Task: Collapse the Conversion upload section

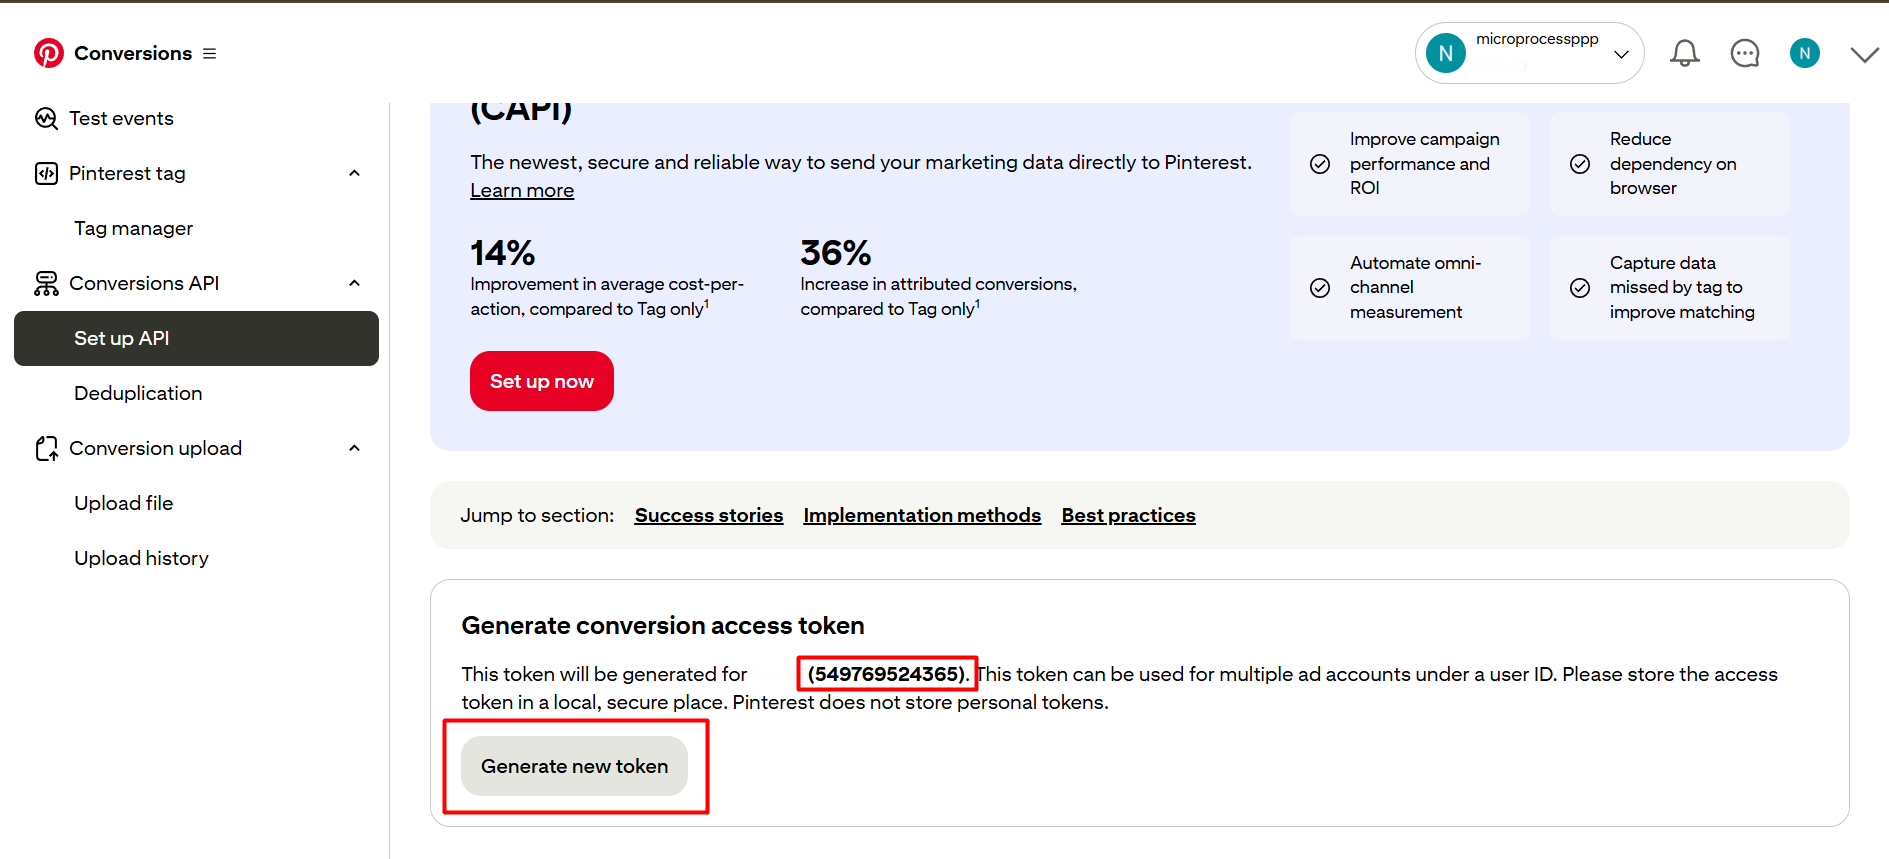Action: coord(354,448)
